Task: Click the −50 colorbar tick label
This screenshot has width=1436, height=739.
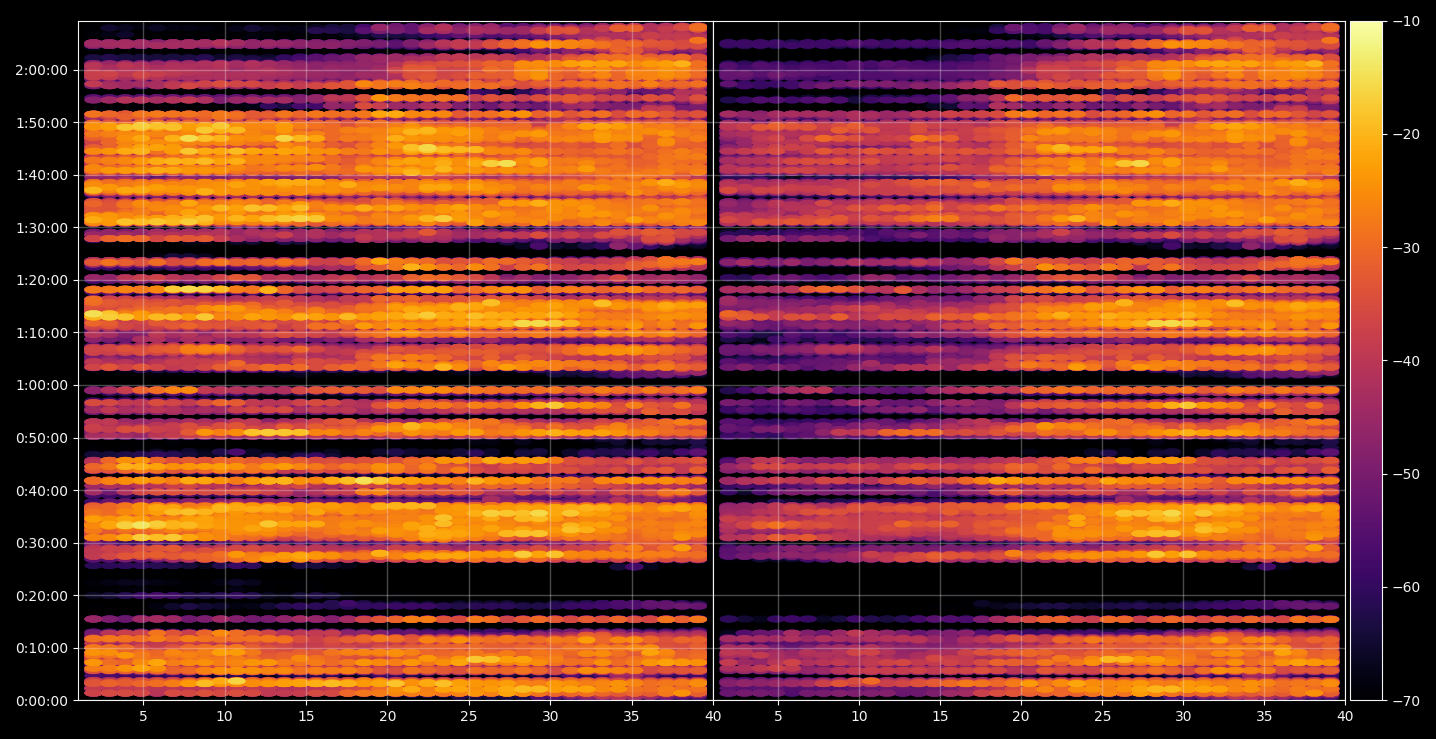Action: point(1406,474)
